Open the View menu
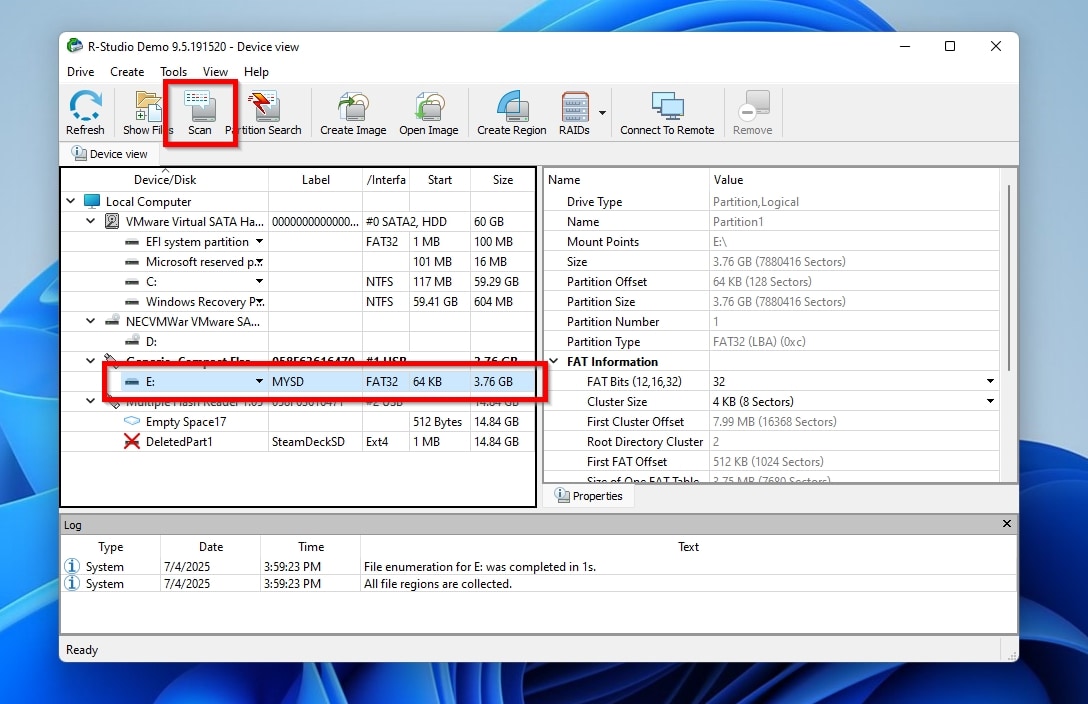The image size is (1088, 704). (x=215, y=72)
